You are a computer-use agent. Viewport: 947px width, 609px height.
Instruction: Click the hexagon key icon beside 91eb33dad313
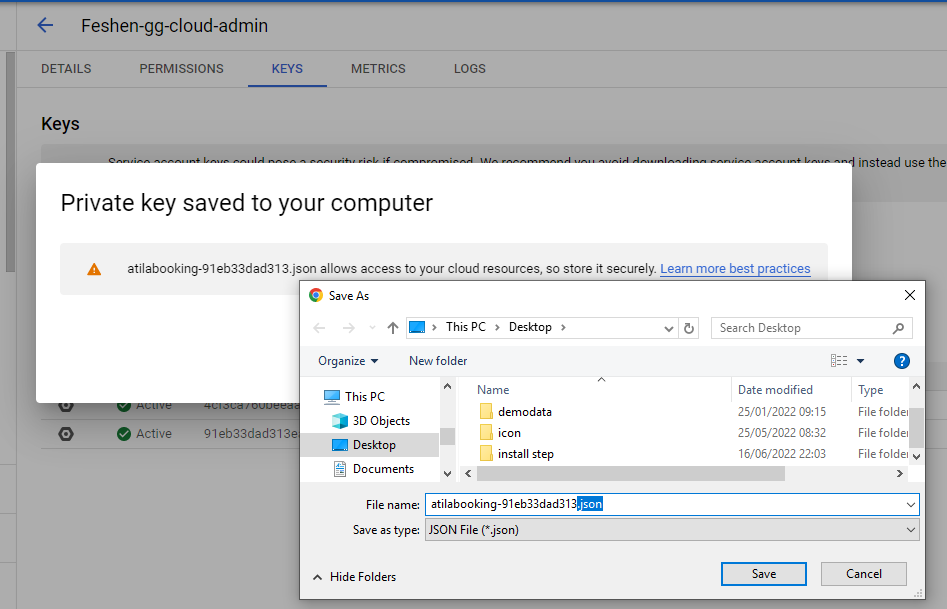(x=66, y=434)
